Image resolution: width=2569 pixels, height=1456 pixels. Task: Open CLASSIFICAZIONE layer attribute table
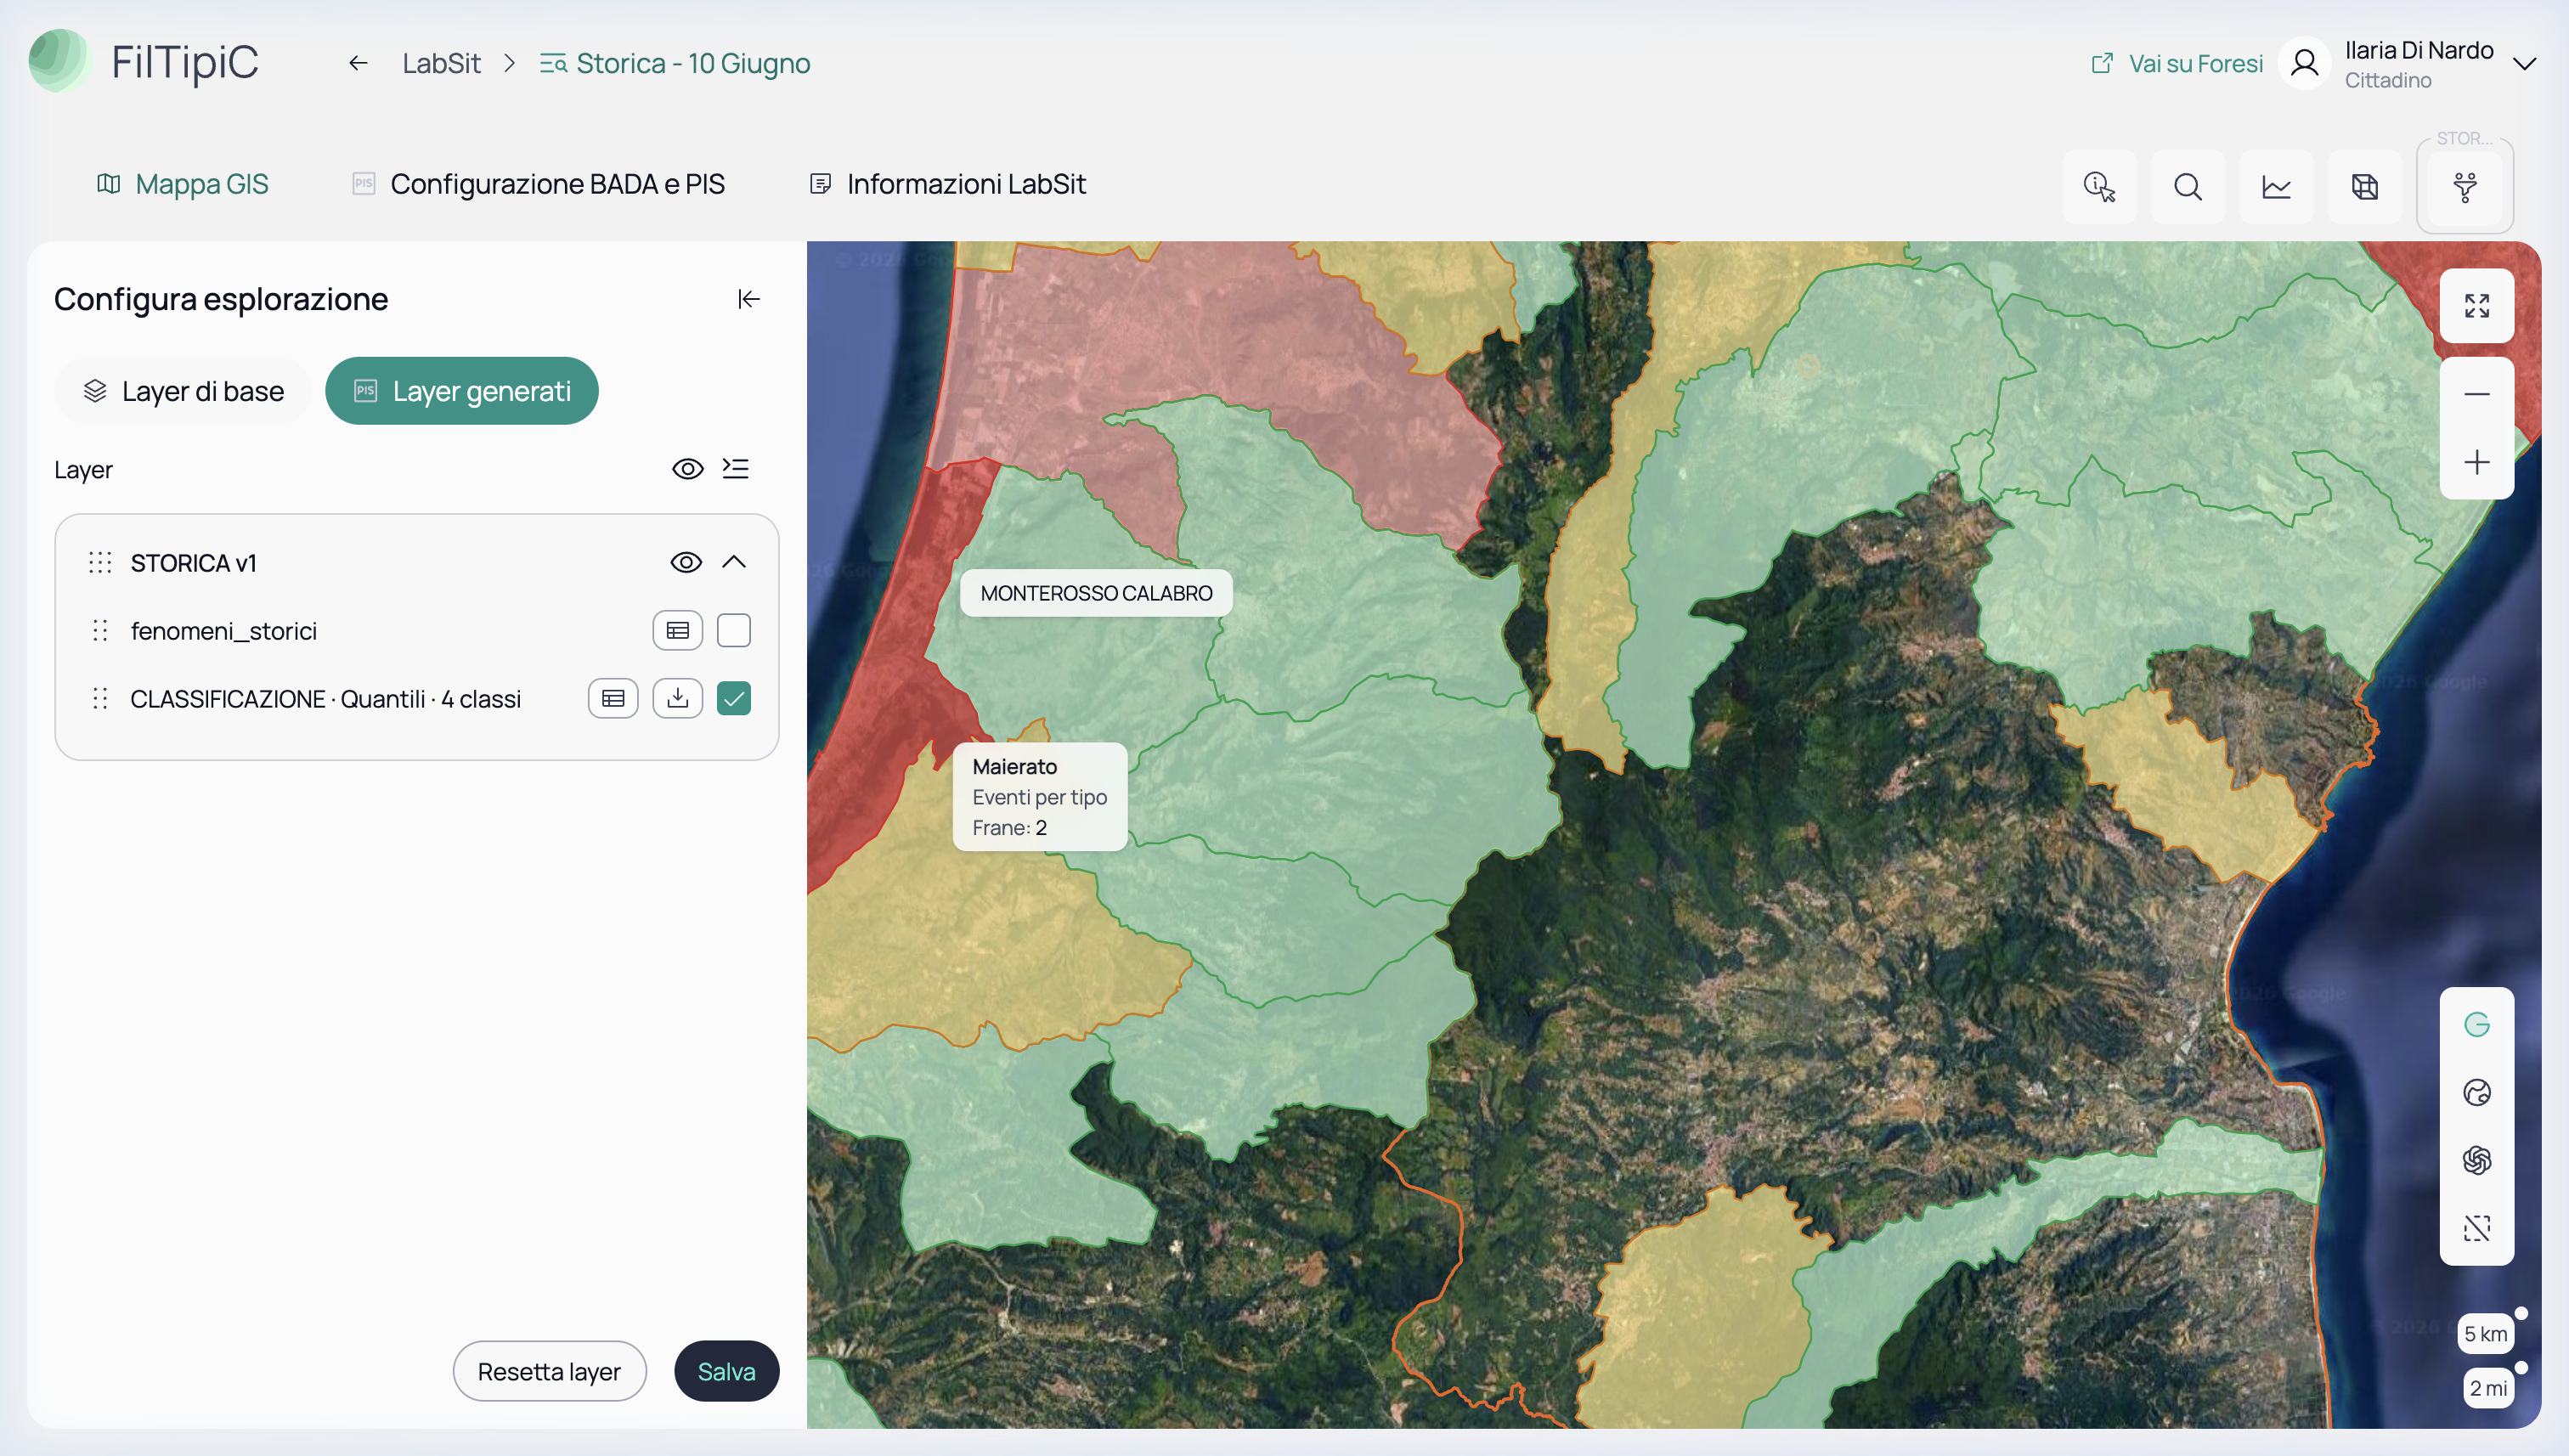click(613, 699)
